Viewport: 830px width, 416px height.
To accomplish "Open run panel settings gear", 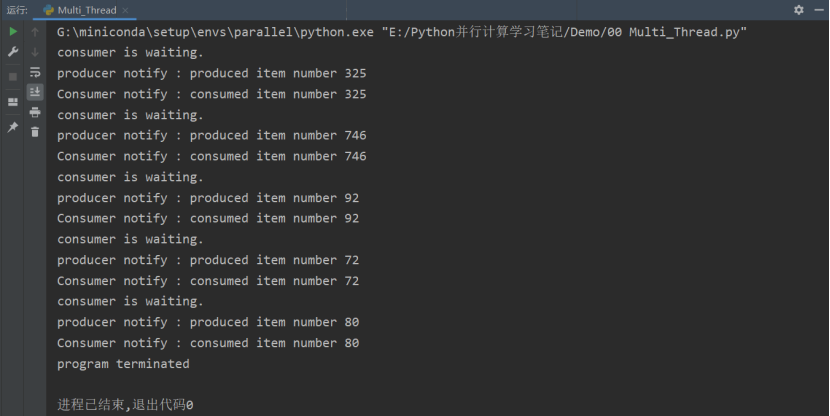I will click(799, 10).
